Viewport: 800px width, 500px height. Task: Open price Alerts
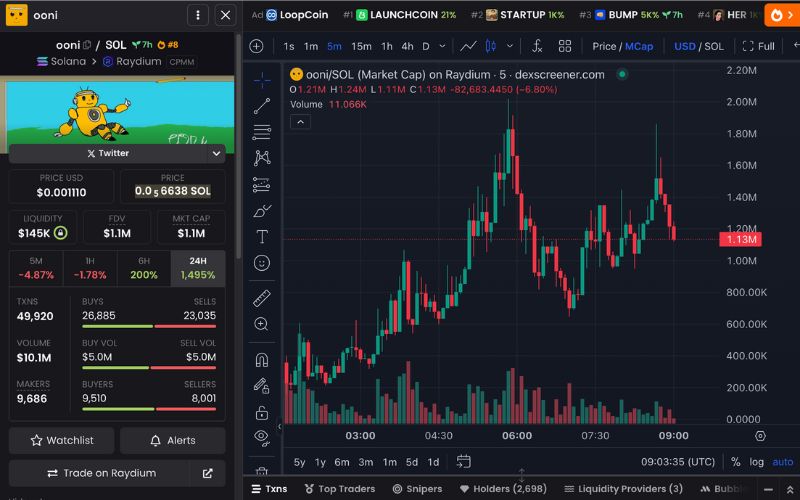coord(173,440)
